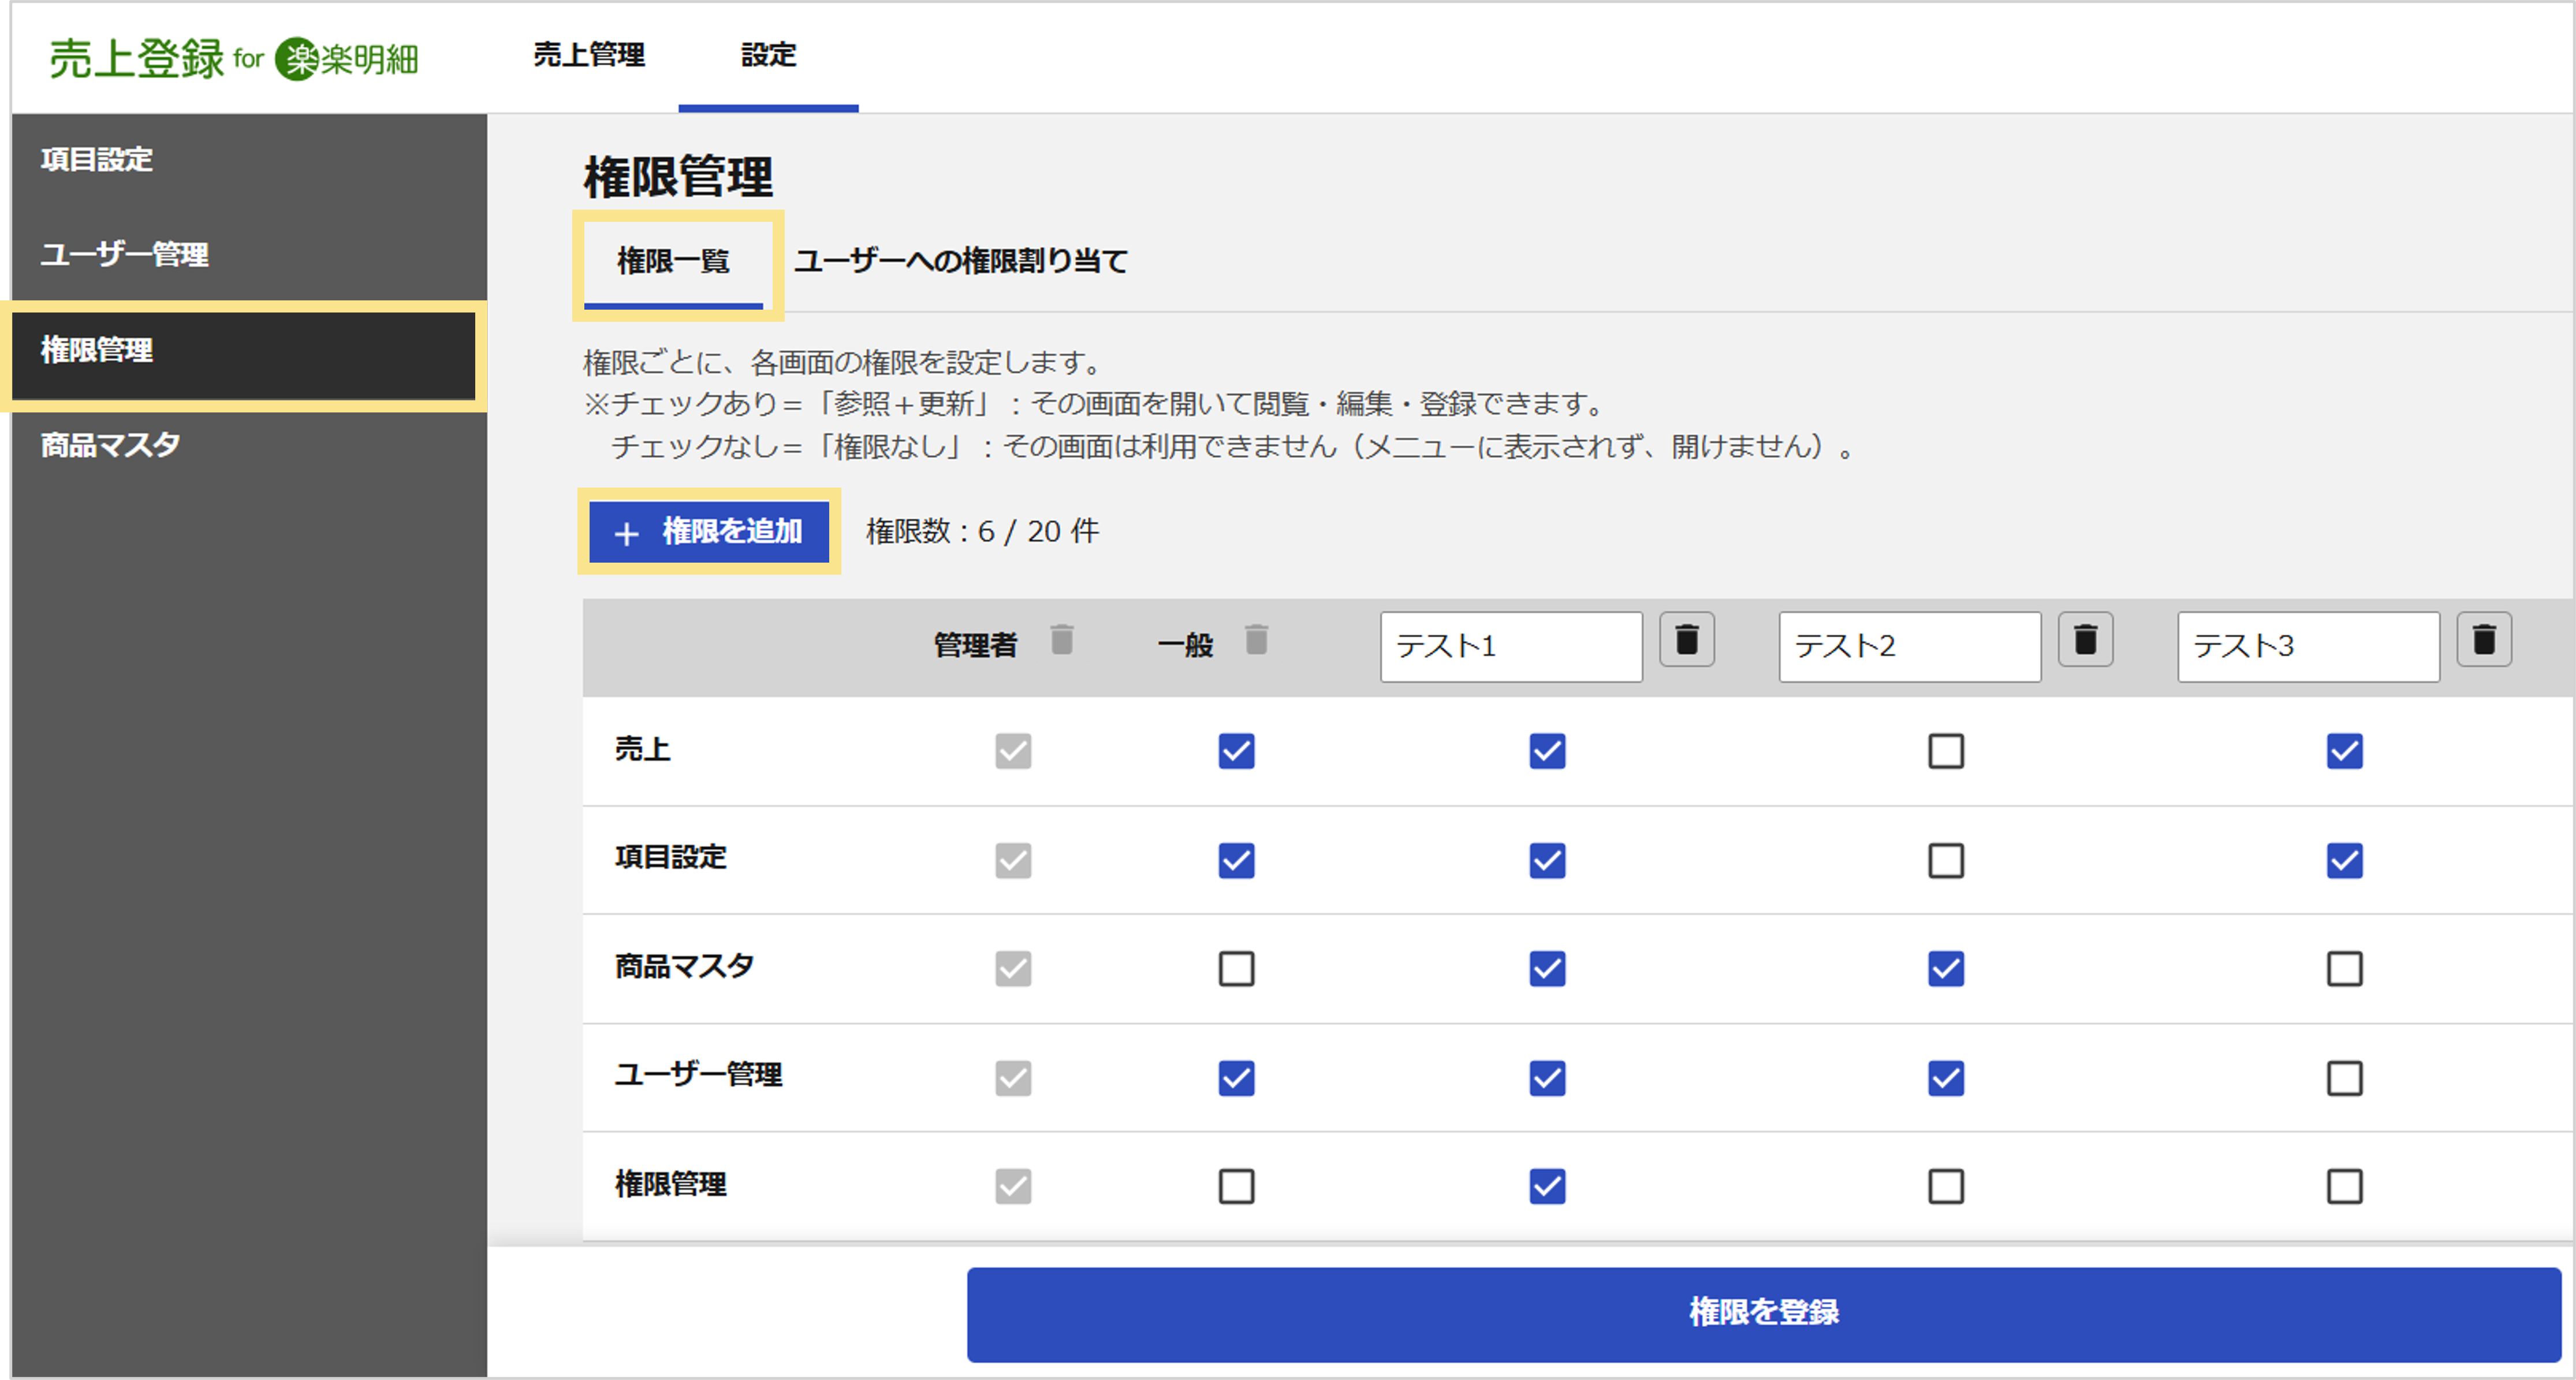Click the disabled 商品マスタ checkbox under 管理者
2576x1380 pixels.
1013,969
